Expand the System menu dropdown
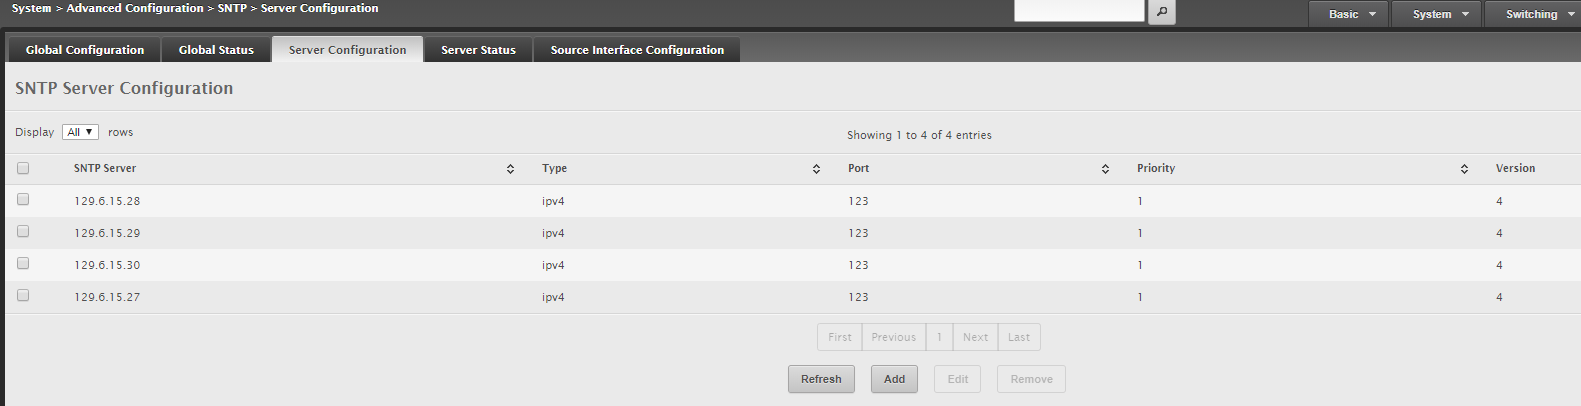The width and height of the screenshot is (1581, 406). (x=1436, y=14)
